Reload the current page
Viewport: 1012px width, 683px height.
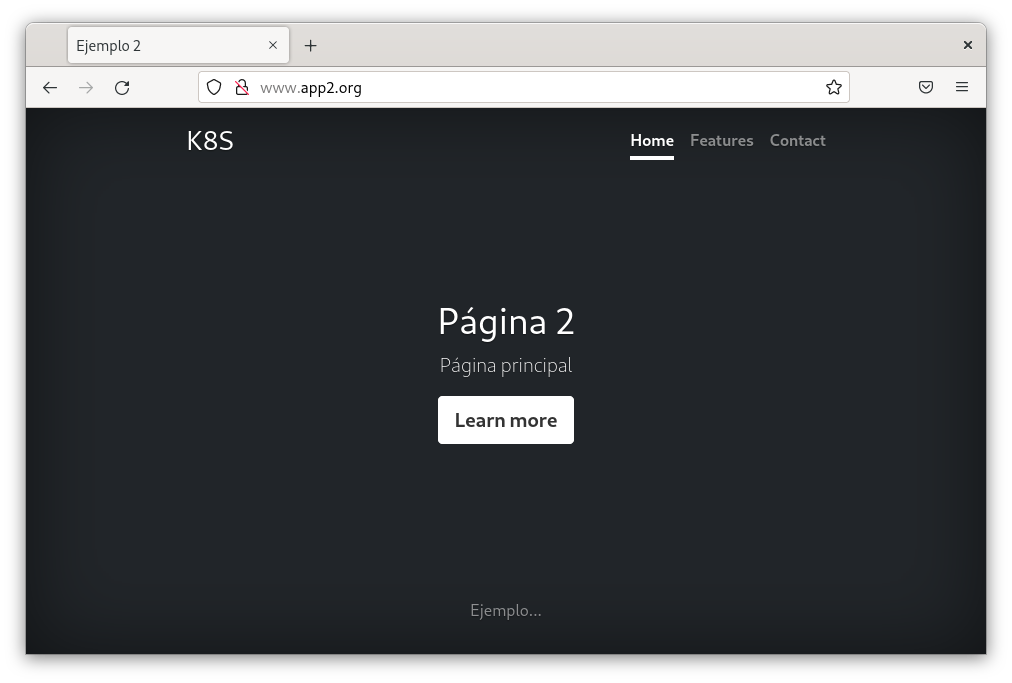[122, 88]
